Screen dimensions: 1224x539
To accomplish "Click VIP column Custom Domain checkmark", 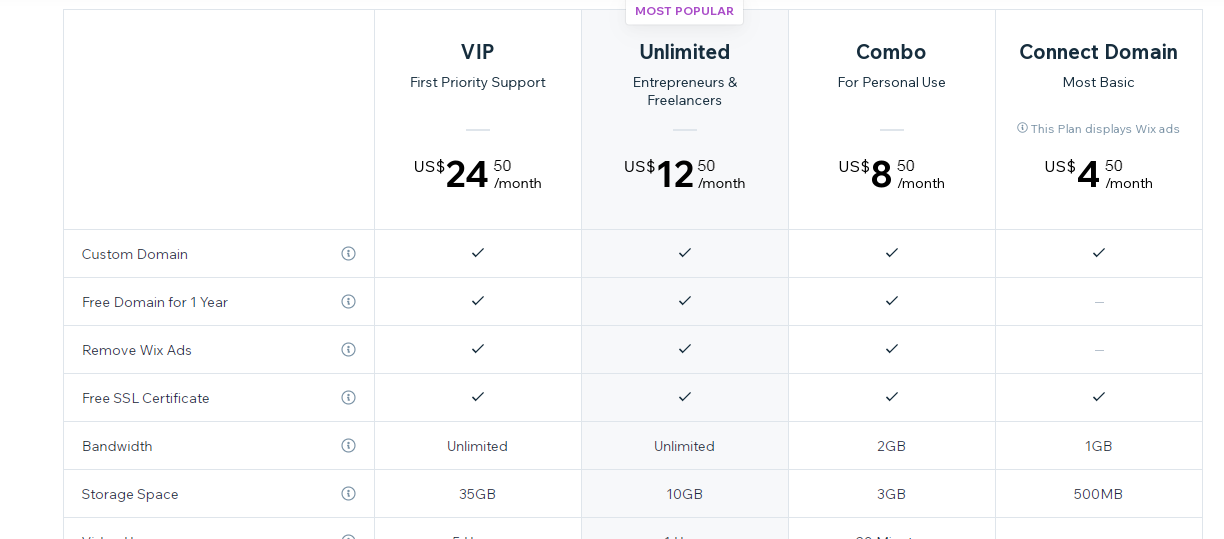I will (x=478, y=253).
